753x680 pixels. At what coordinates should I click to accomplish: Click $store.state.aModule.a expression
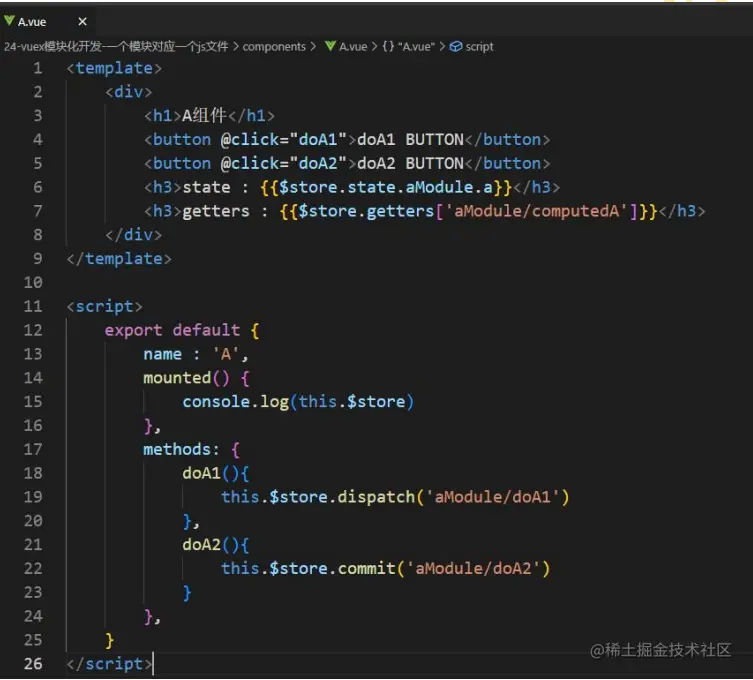tap(386, 187)
